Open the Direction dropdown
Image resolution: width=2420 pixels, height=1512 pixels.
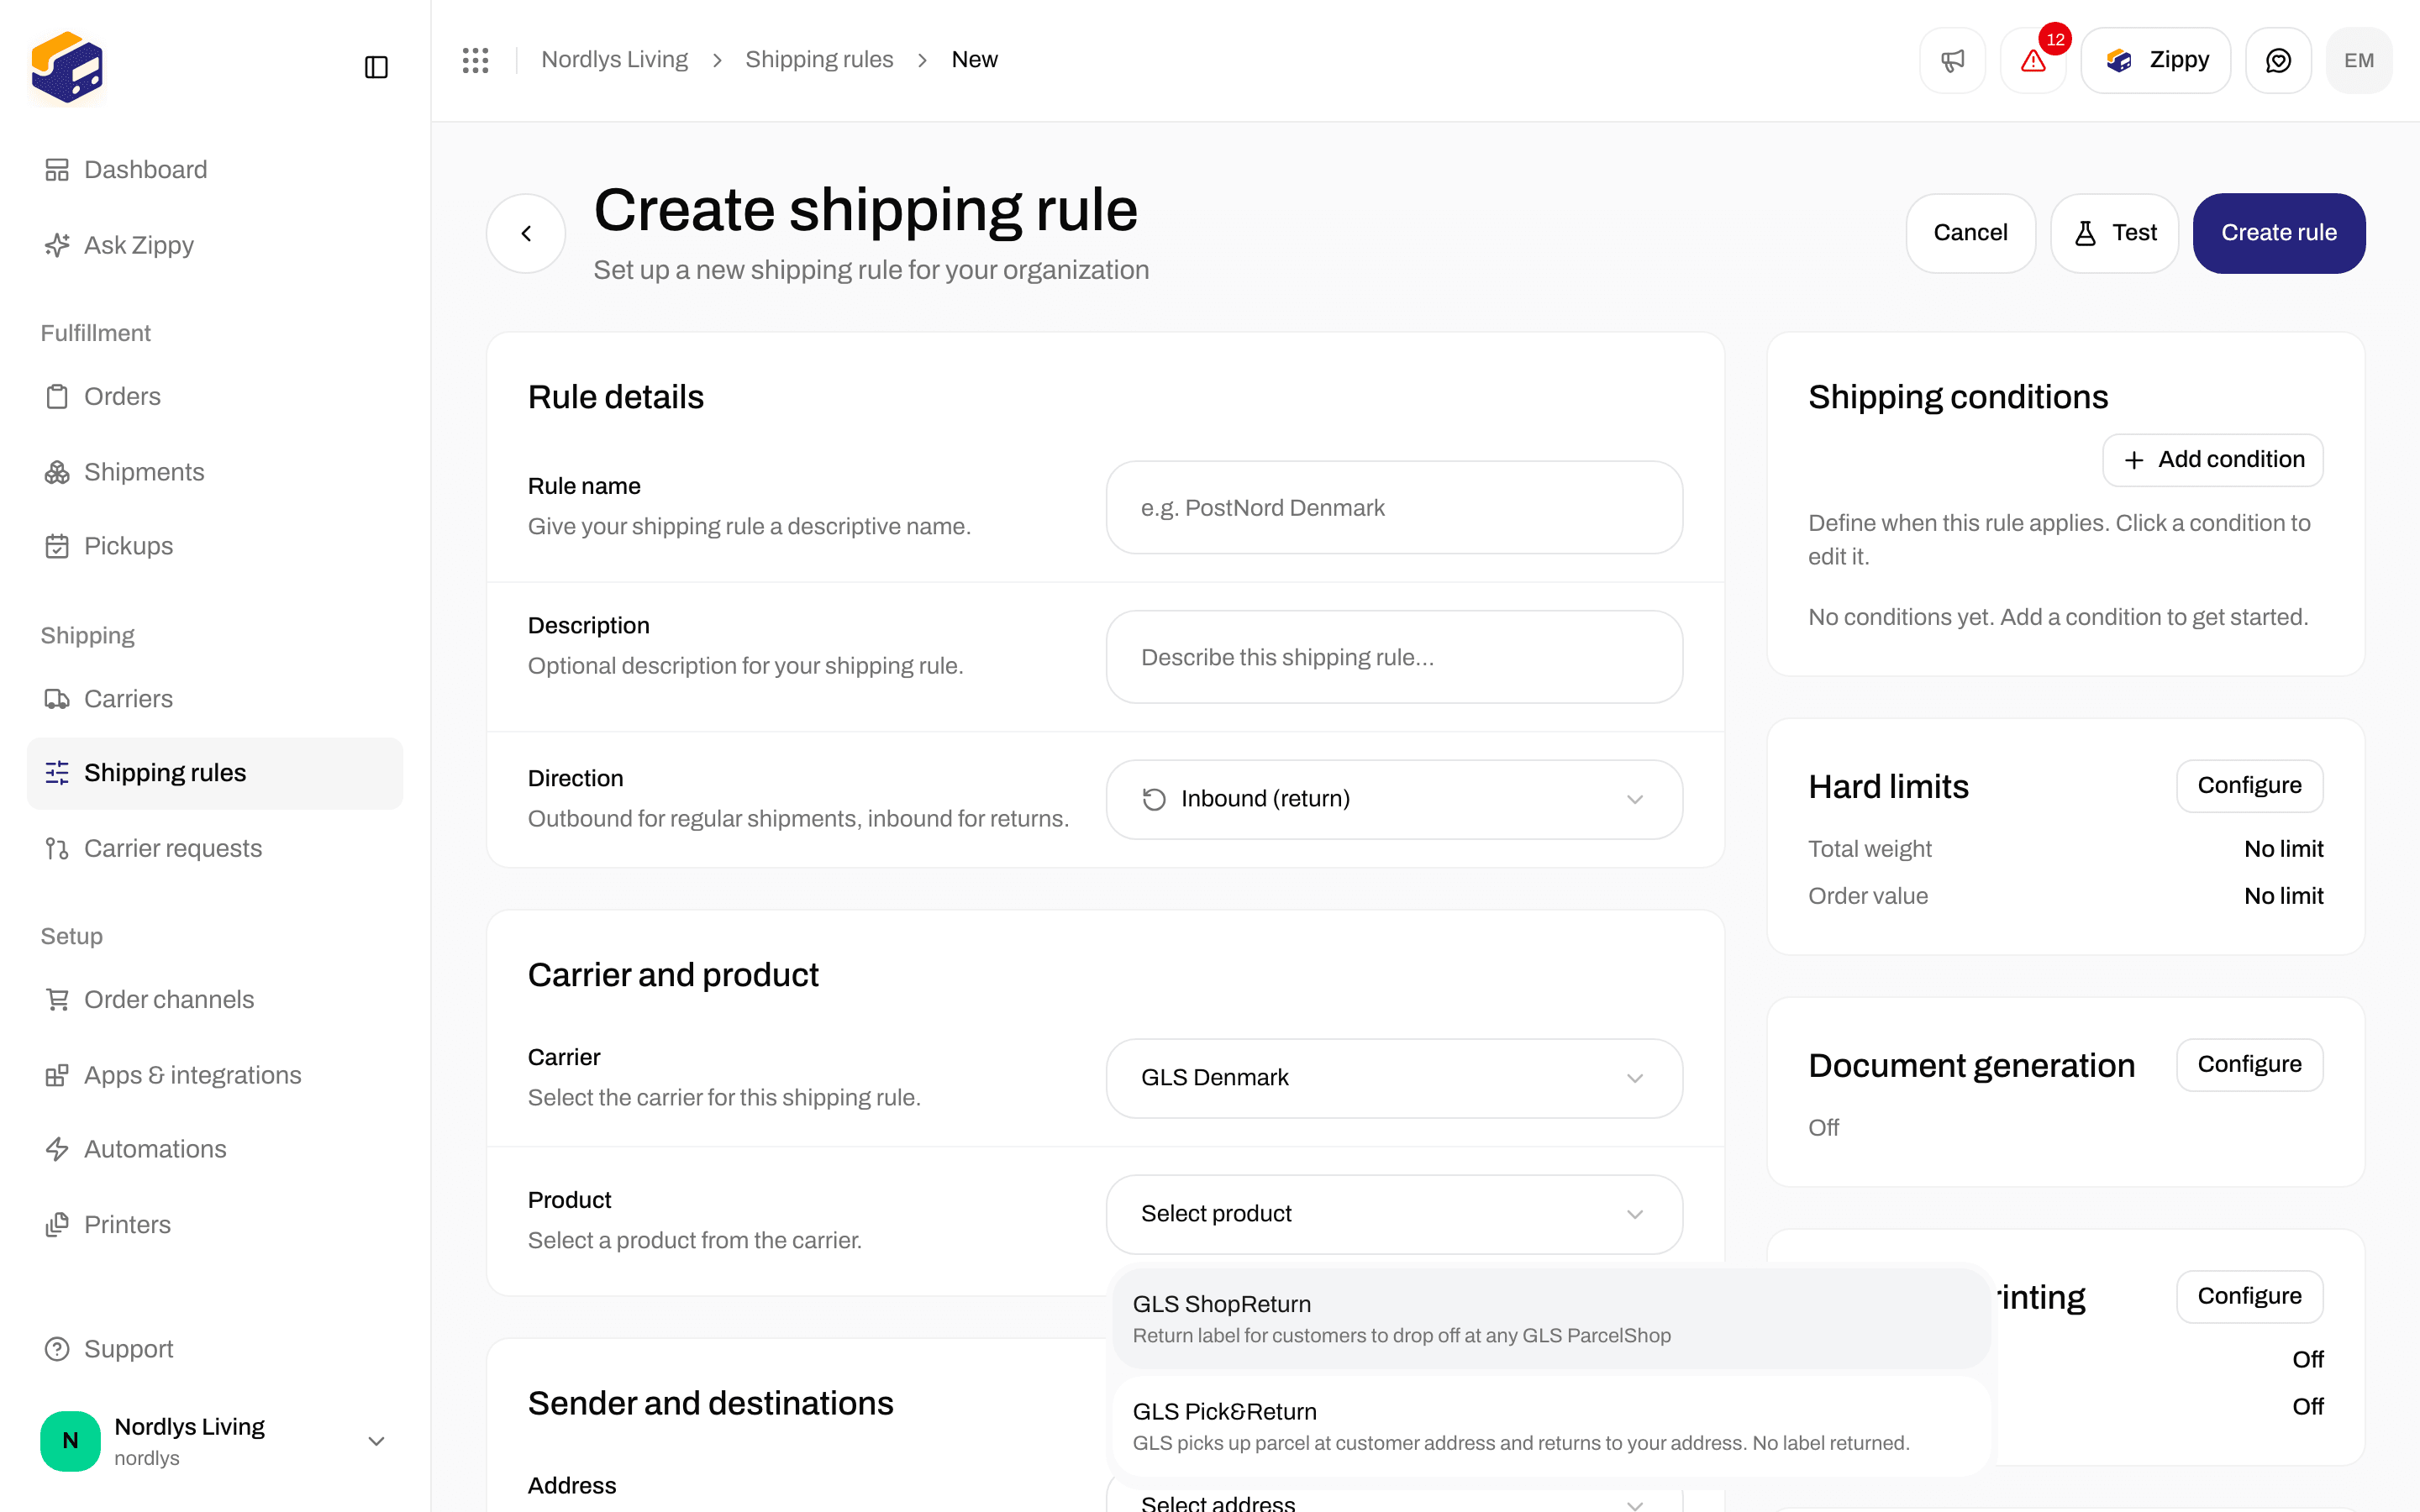tap(1394, 799)
